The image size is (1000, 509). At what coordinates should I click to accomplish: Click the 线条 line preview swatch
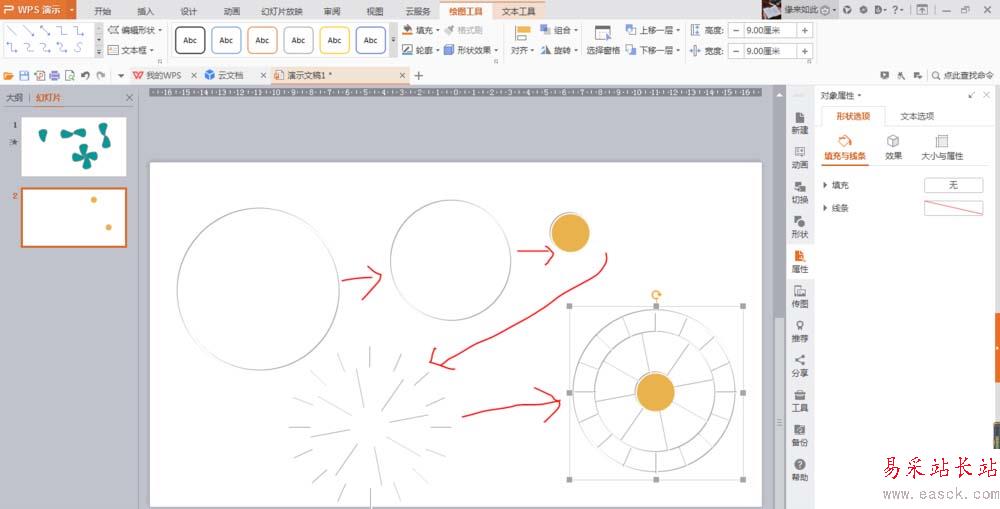pyautogui.click(x=953, y=208)
